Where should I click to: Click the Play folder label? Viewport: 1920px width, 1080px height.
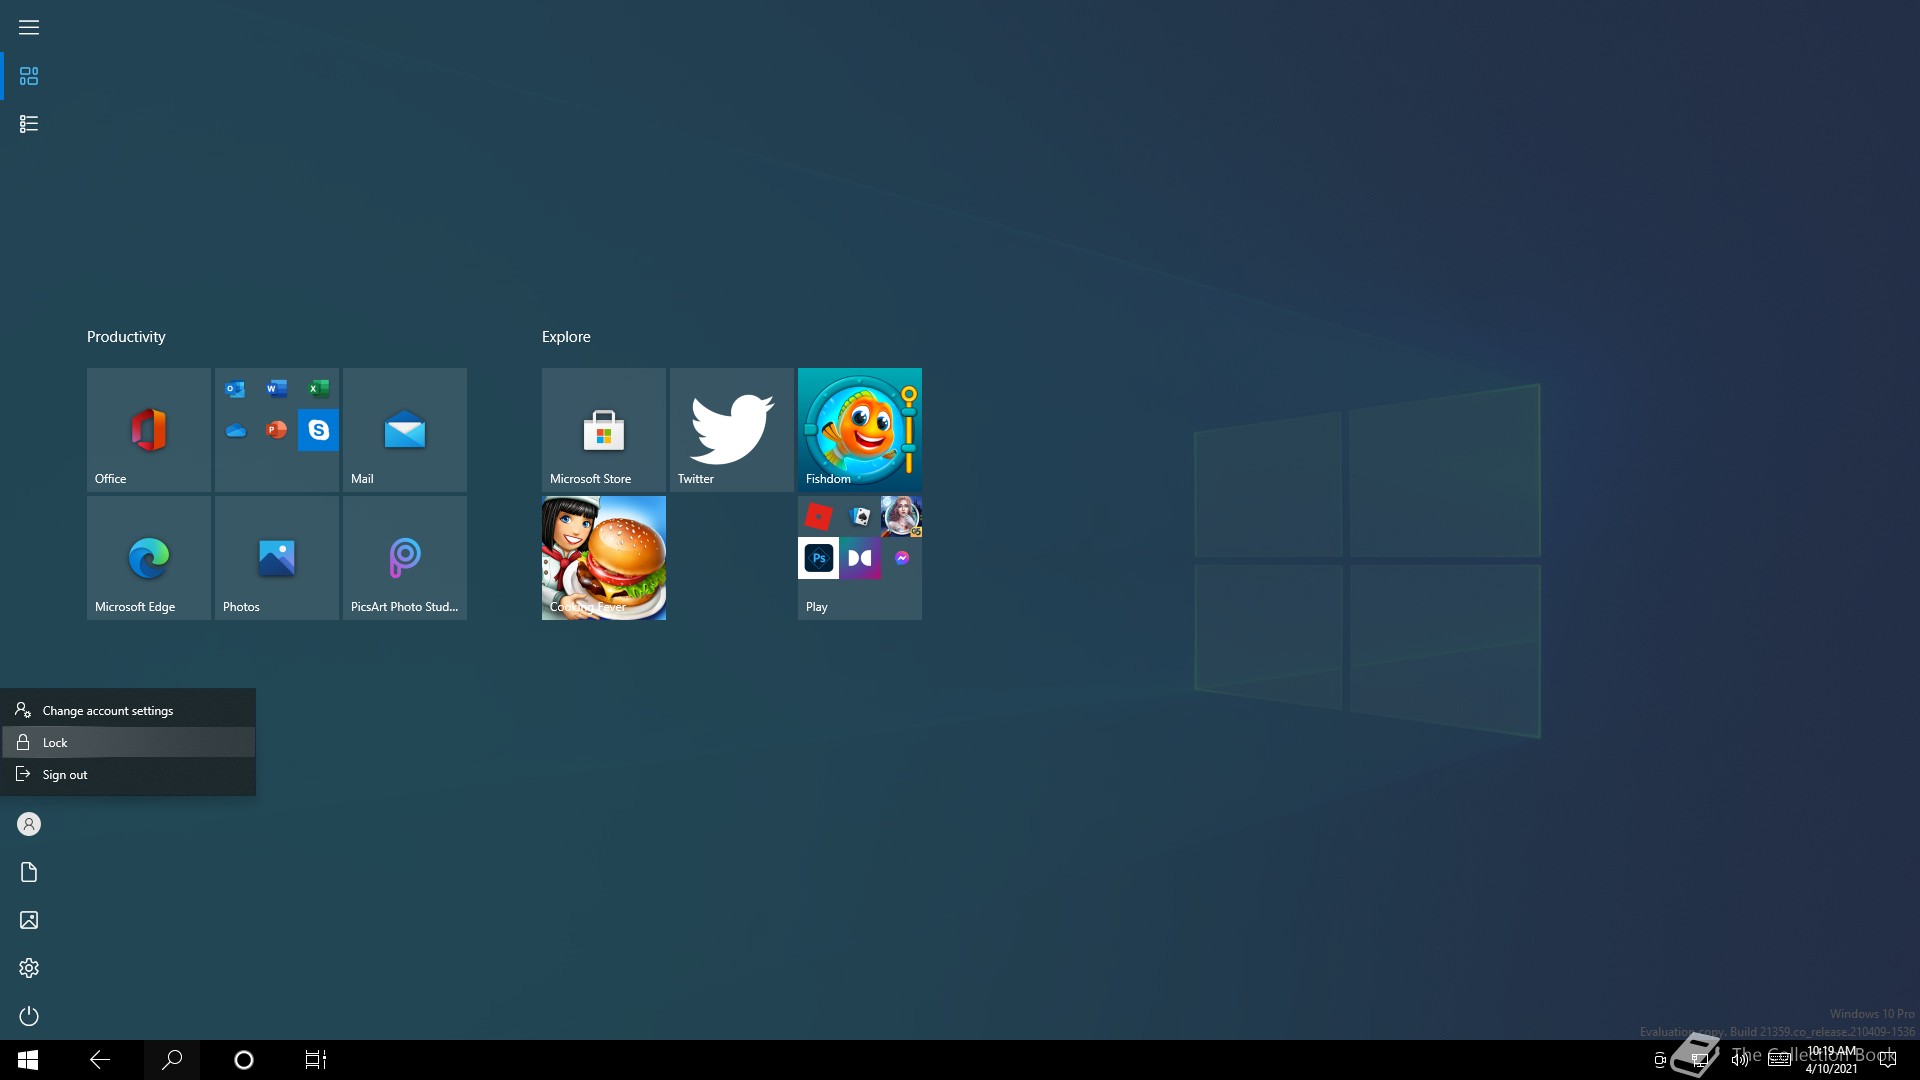pos(817,607)
